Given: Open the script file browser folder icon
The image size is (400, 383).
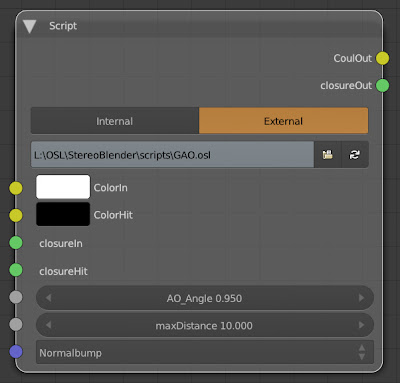Looking at the screenshot, I should pos(328,155).
